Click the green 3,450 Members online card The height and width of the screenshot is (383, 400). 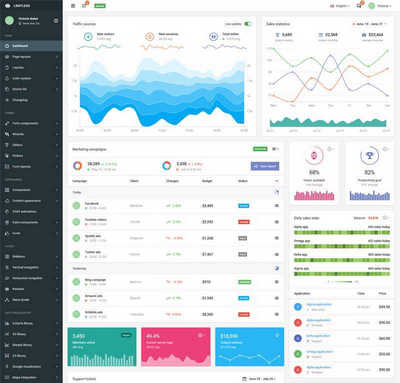(x=102, y=347)
